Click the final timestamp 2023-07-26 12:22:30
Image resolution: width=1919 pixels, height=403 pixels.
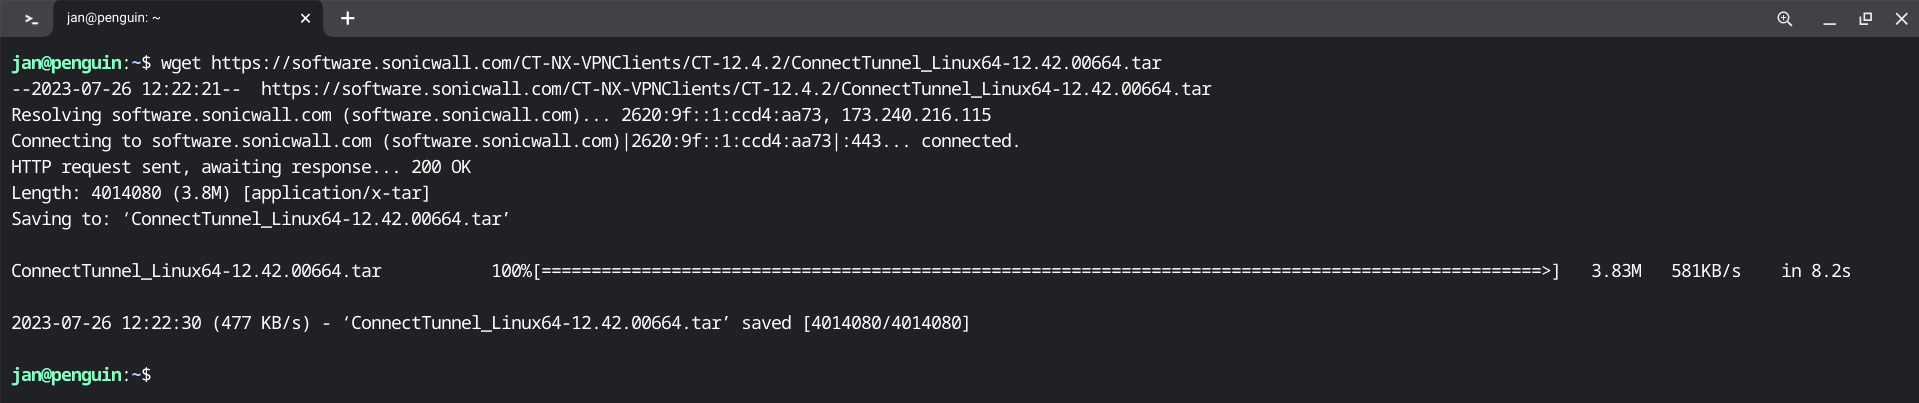[x=106, y=323]
